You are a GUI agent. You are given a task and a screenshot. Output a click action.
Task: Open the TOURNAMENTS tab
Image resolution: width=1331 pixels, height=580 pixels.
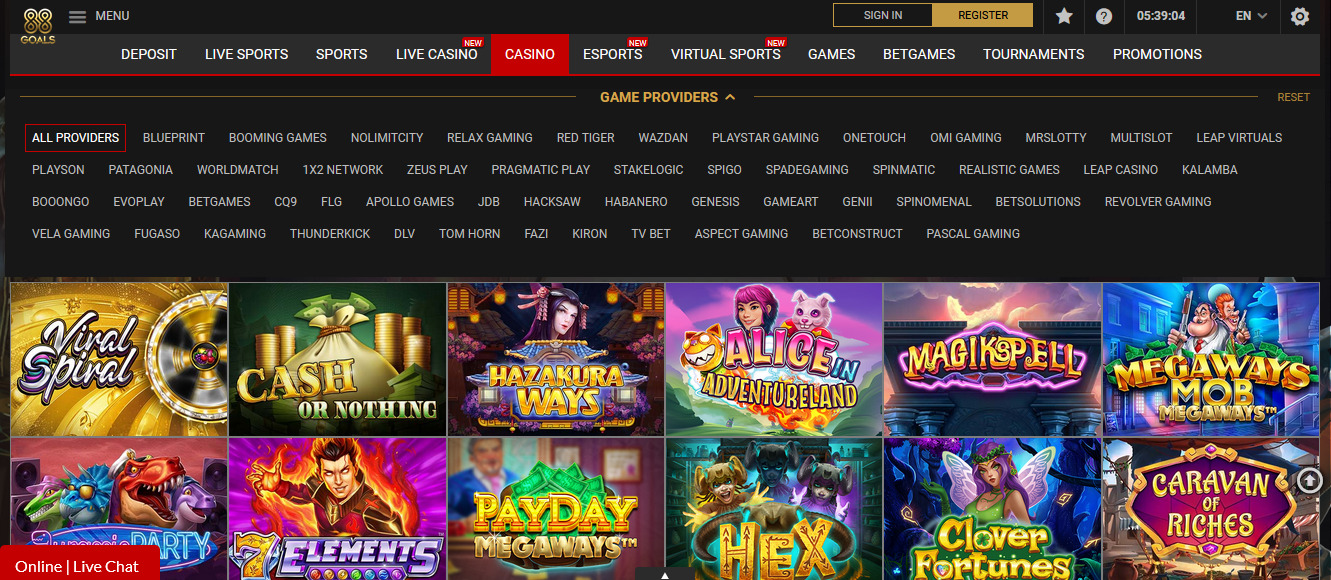1033,54
